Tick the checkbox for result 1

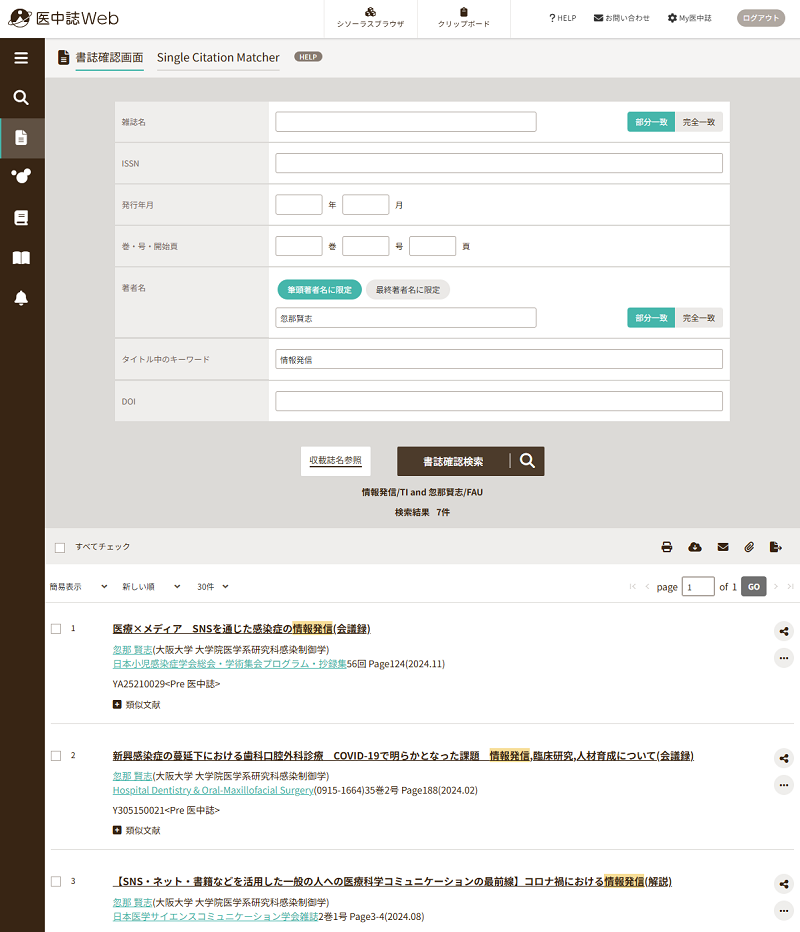pos(56,629)
